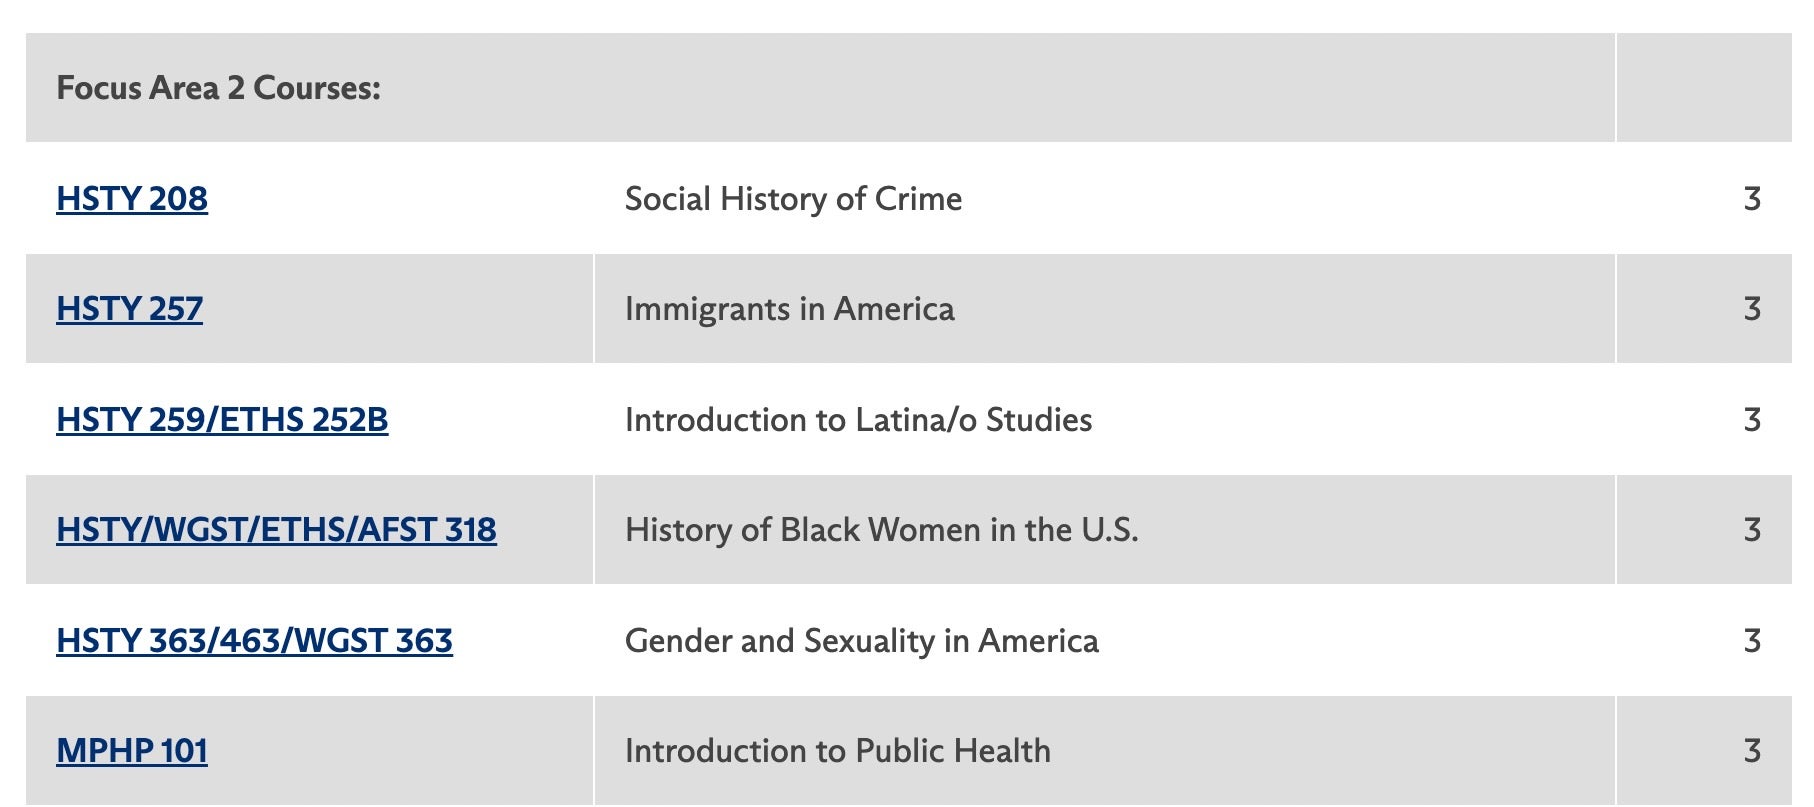1814x807 pixels.
Task: Click credit hours for Introduction to Public Health
Action: click(1751, 751)
